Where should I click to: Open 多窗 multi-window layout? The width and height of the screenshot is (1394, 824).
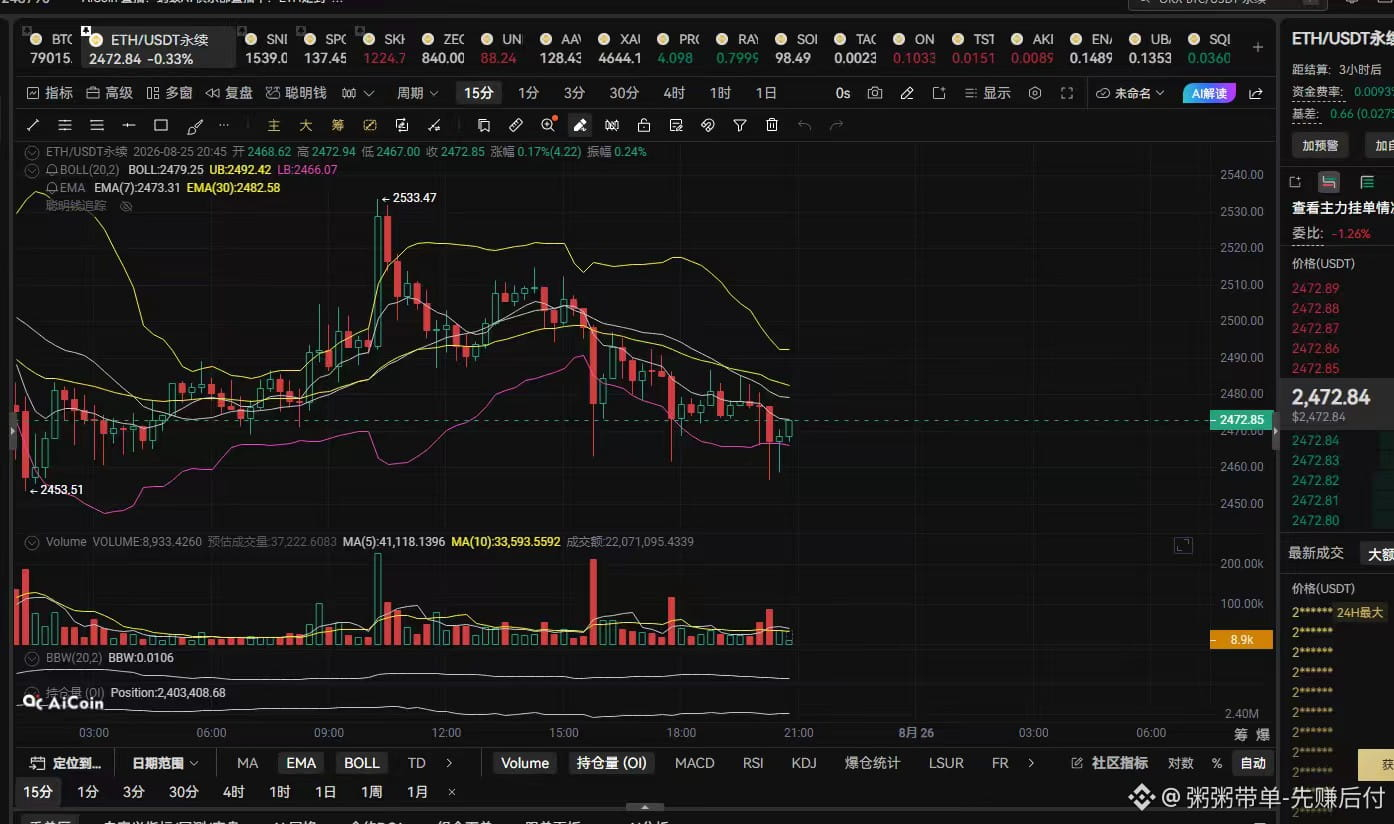pyautogui.click(x=169, y=93)
